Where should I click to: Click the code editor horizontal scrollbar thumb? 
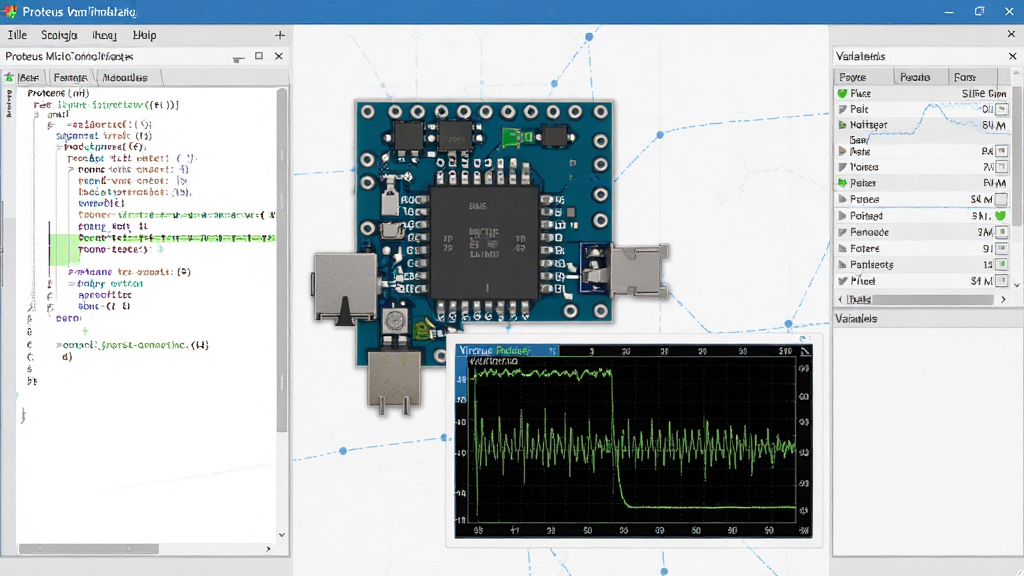click(x=89, y=549)
